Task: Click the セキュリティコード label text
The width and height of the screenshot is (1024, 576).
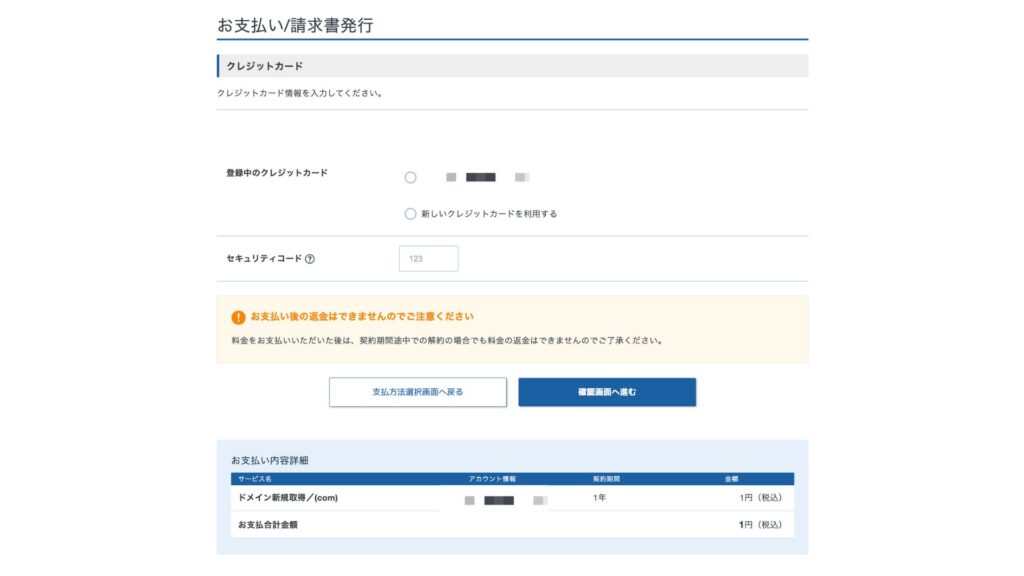Action: pos(264,259)
